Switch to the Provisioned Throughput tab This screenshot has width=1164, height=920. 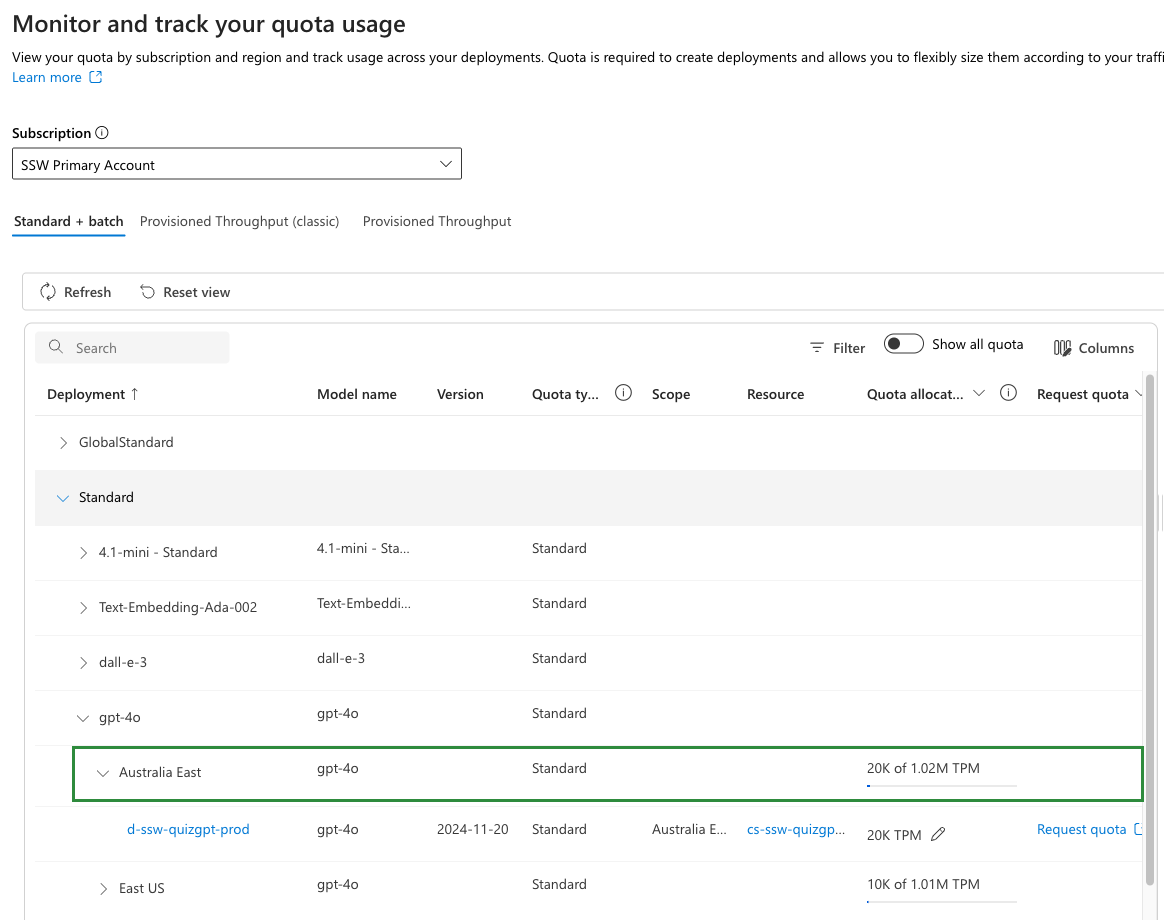[x=436, y=221]
